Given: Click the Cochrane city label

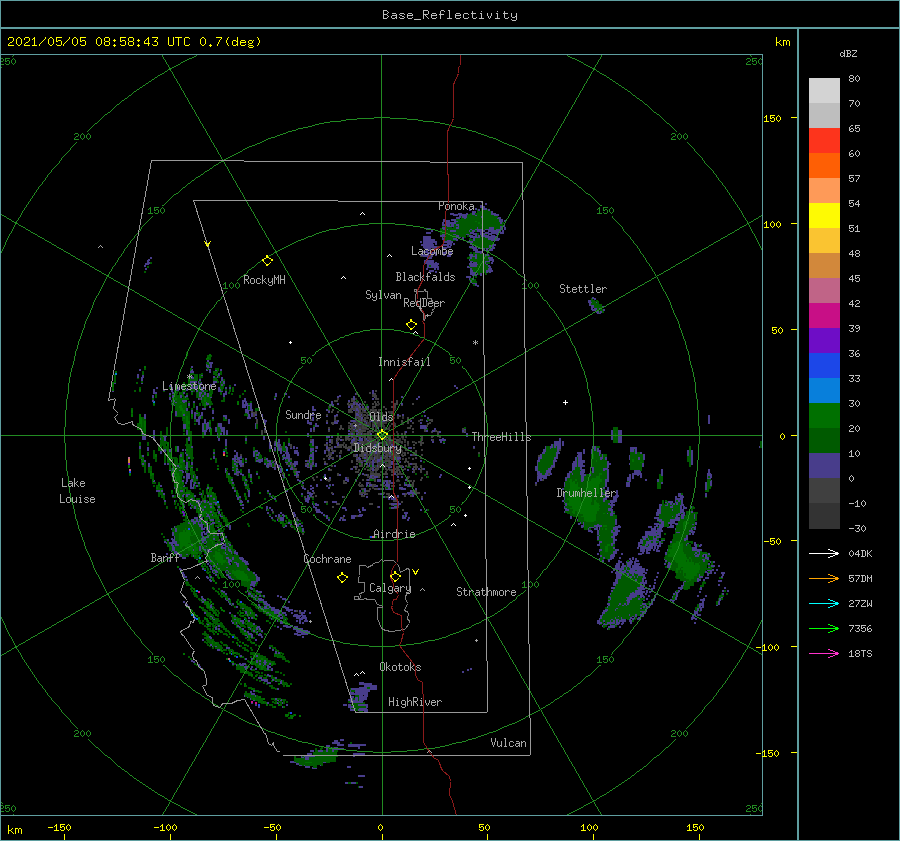Looking at the screenshot, I should click(x=327, y=559).
